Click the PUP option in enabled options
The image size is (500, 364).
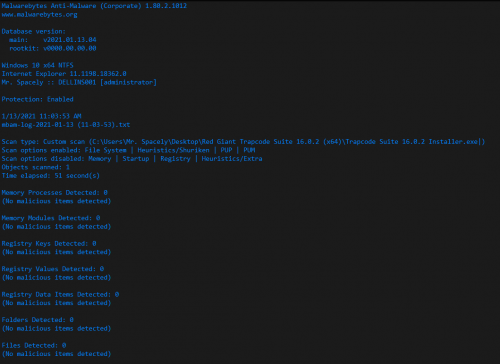point(226,150)
